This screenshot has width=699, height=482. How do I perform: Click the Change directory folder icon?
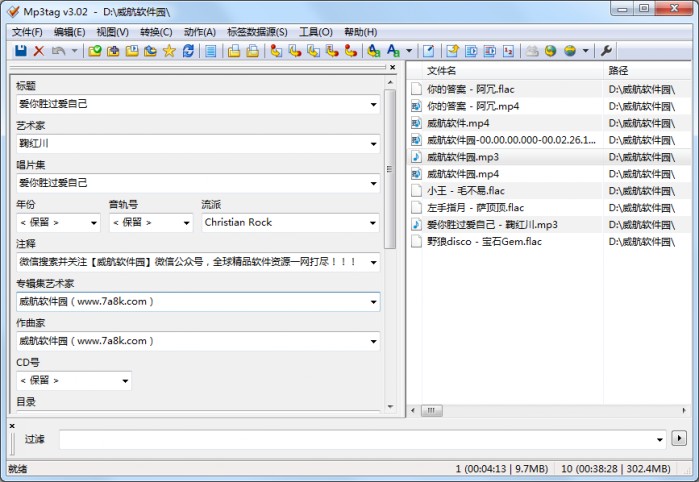pyautogui.click(x=95, y=51)
